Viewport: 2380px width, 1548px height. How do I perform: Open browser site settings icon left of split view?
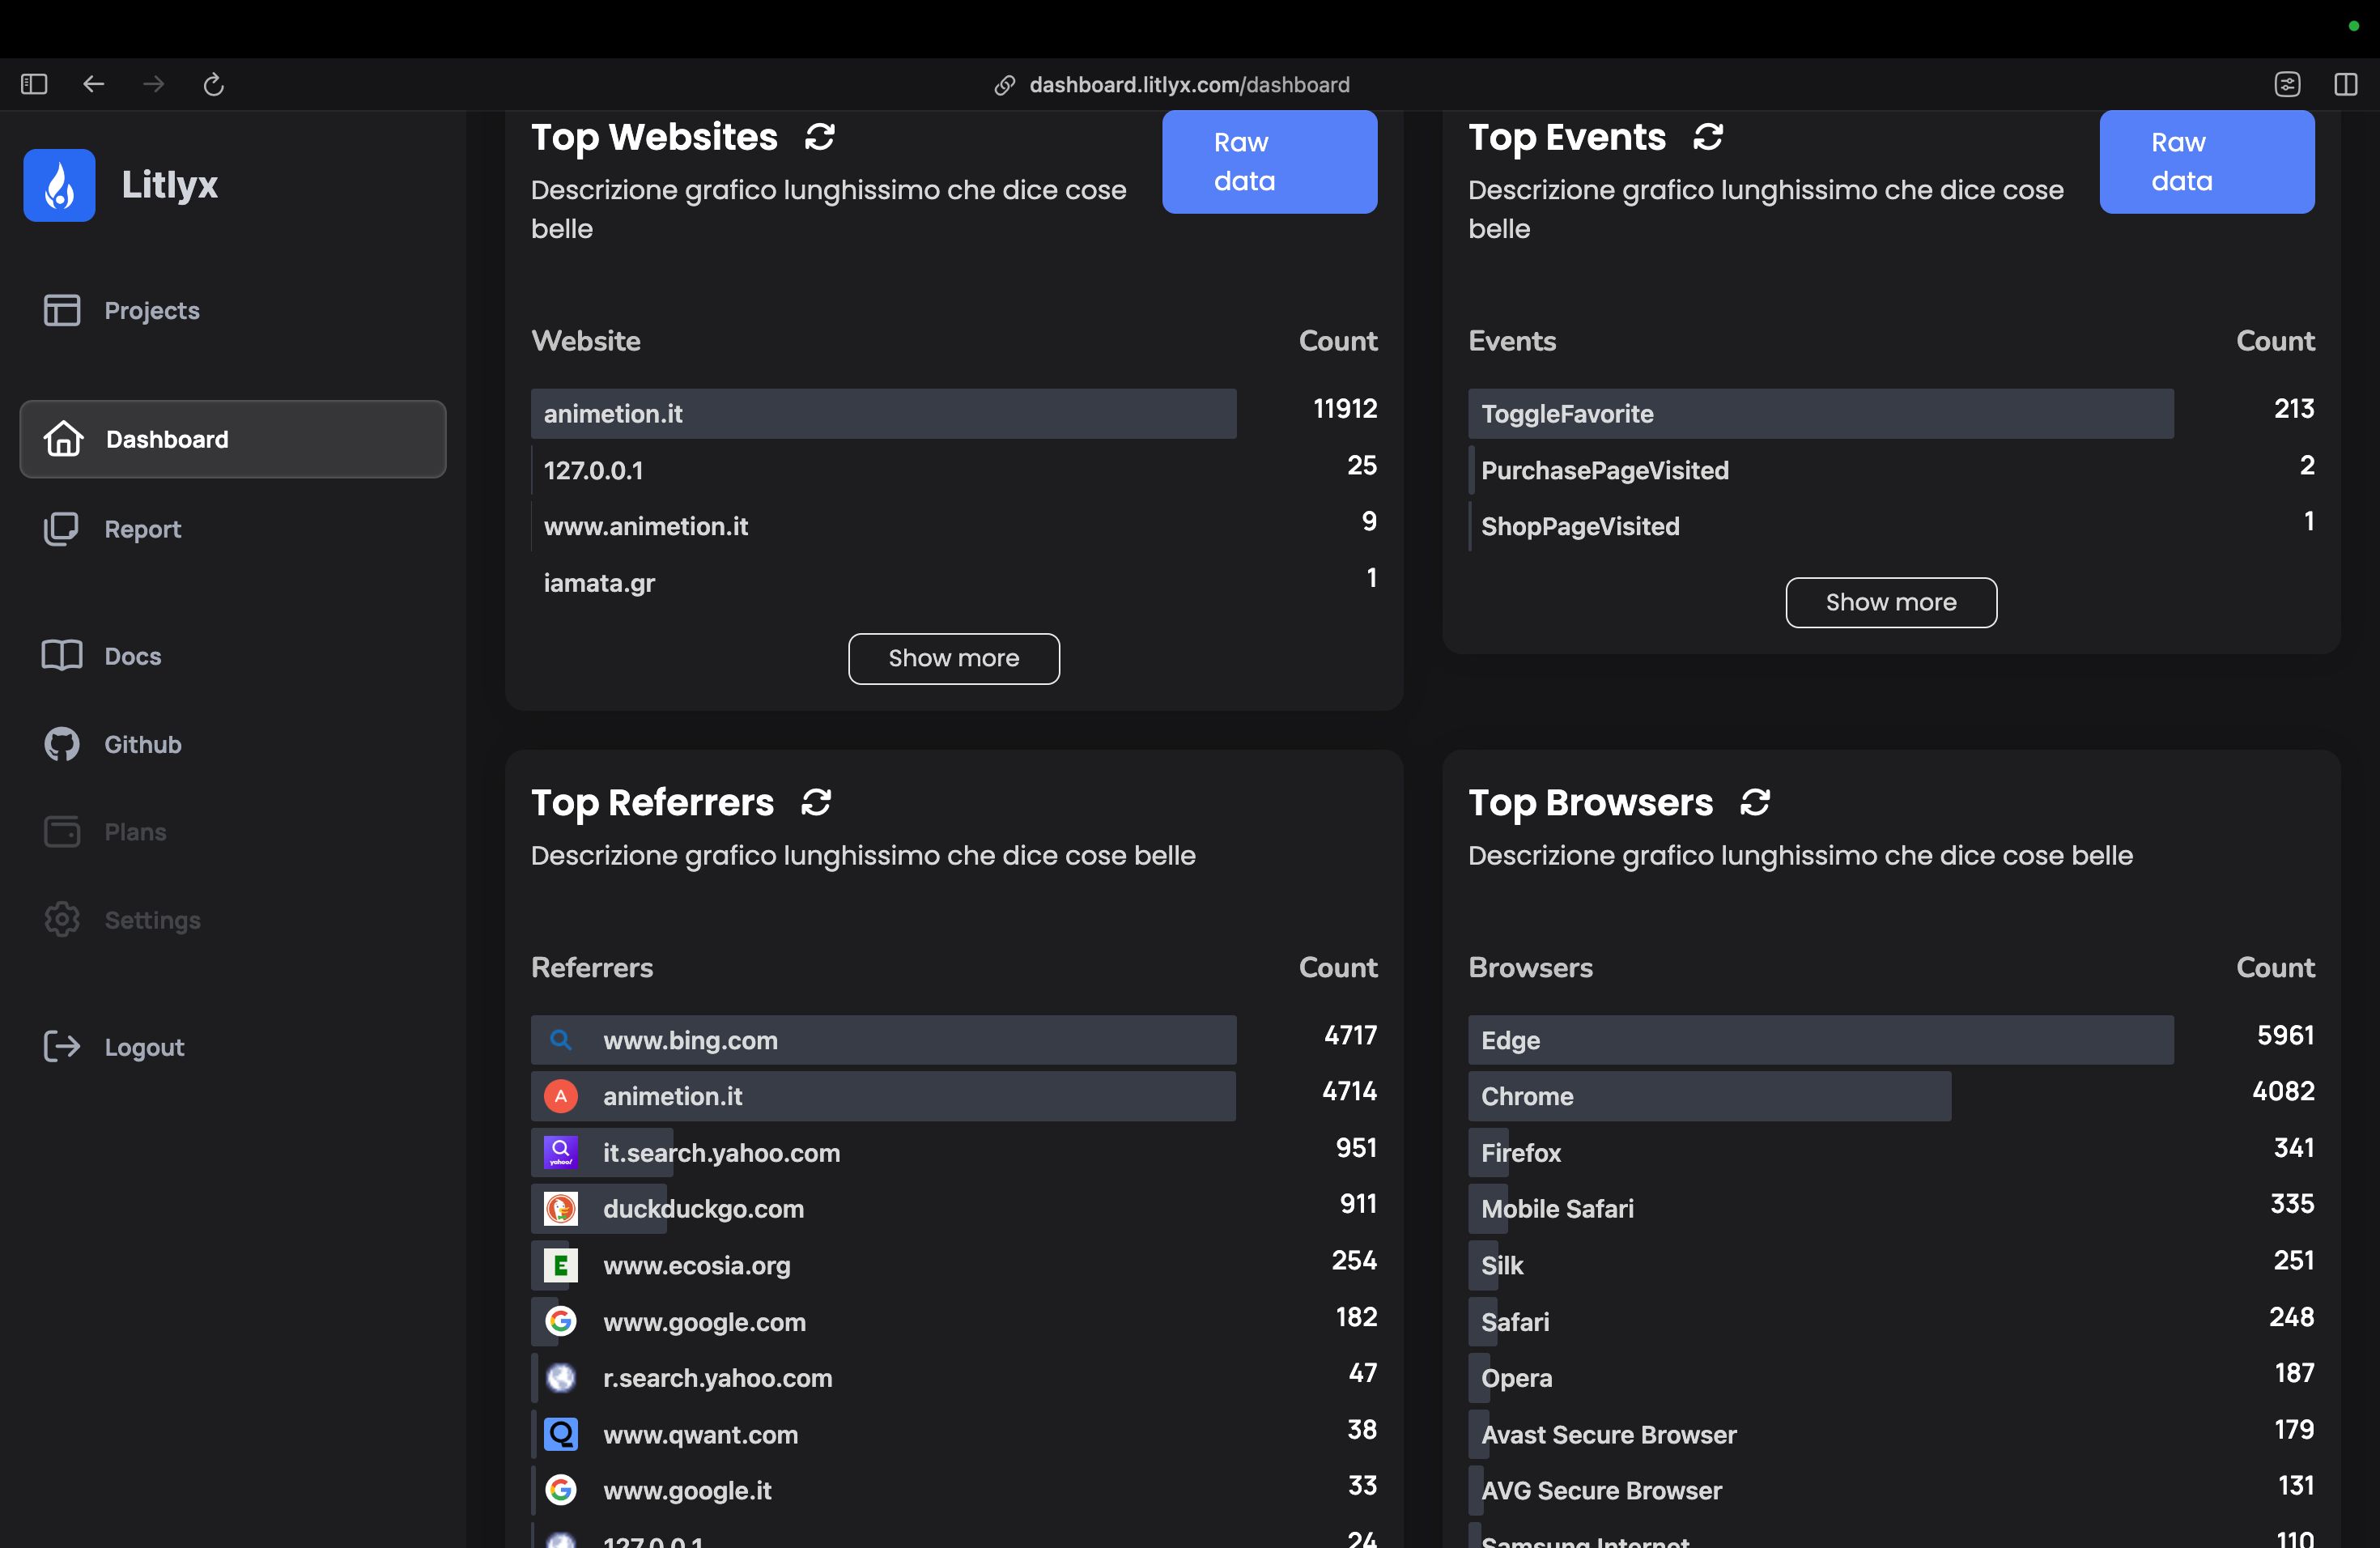pos(2287,84)
